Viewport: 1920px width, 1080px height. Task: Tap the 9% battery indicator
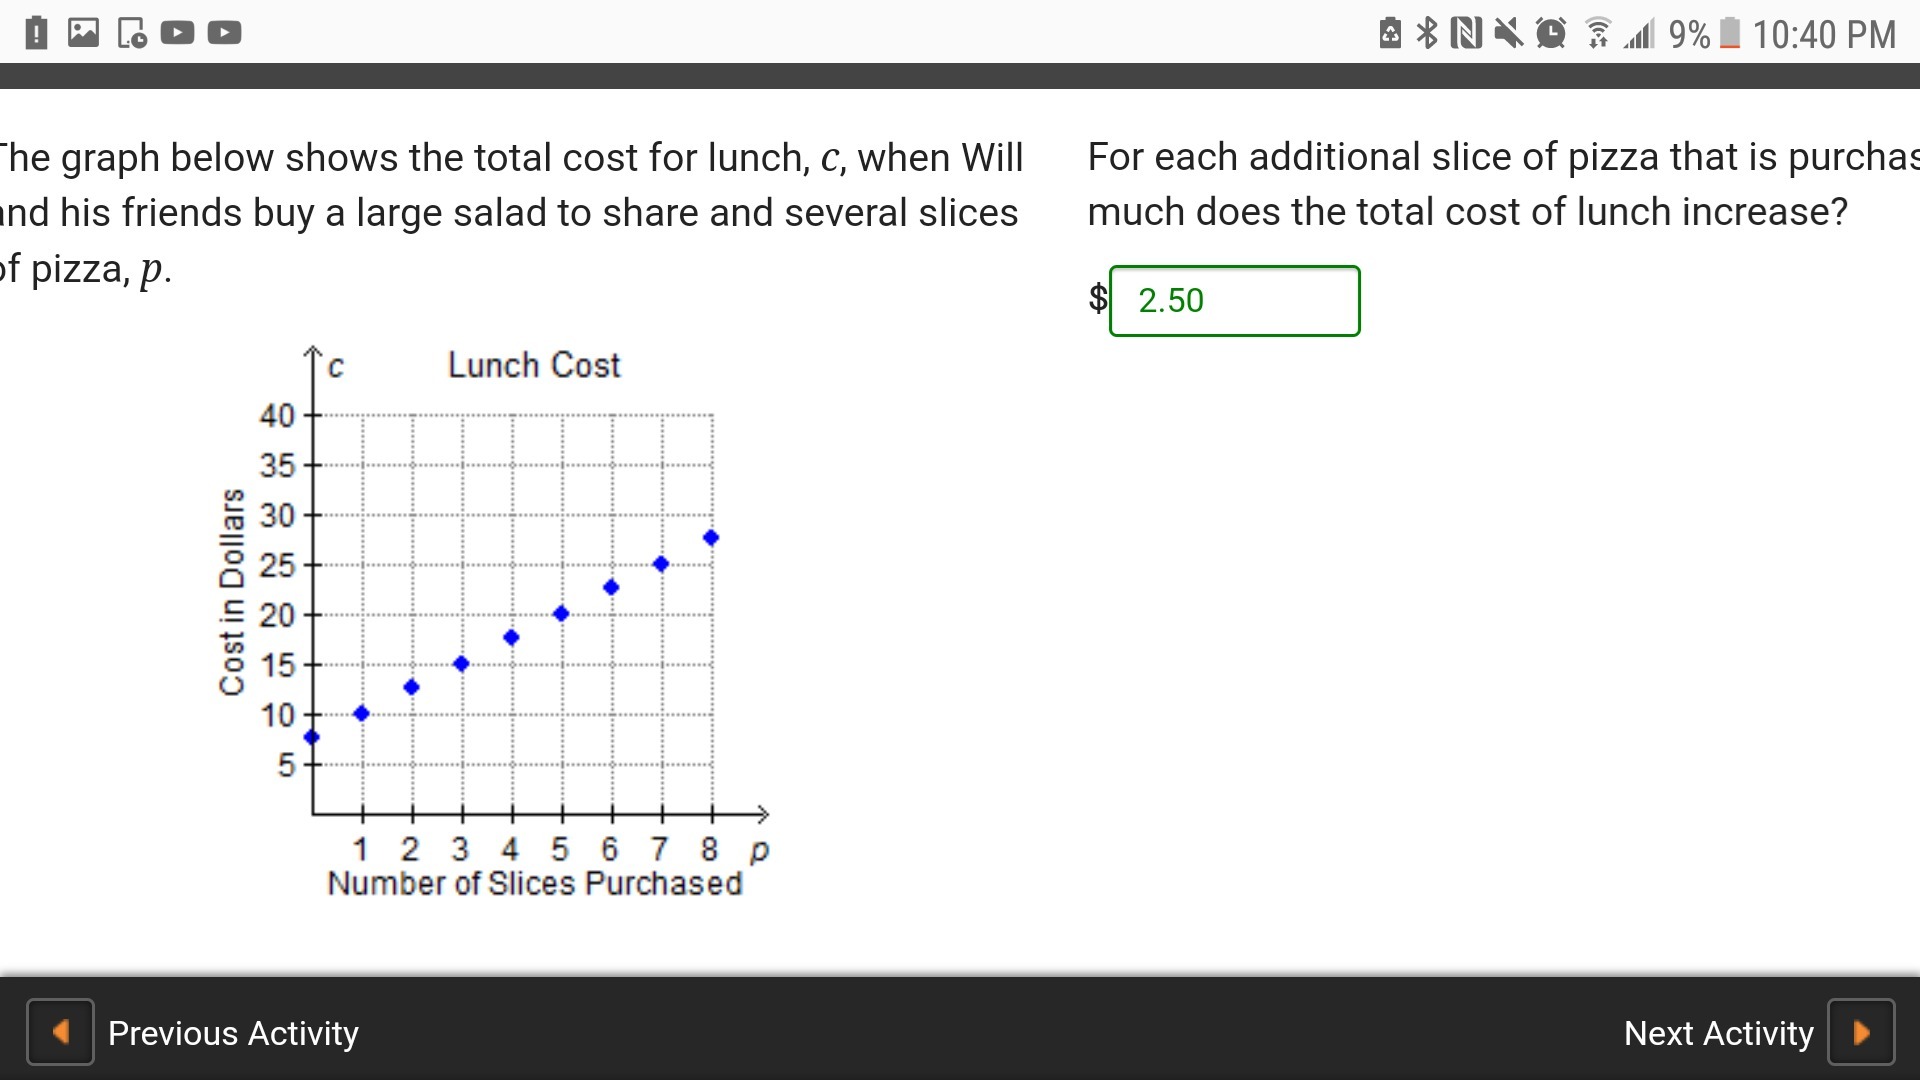click(1704, 34)
